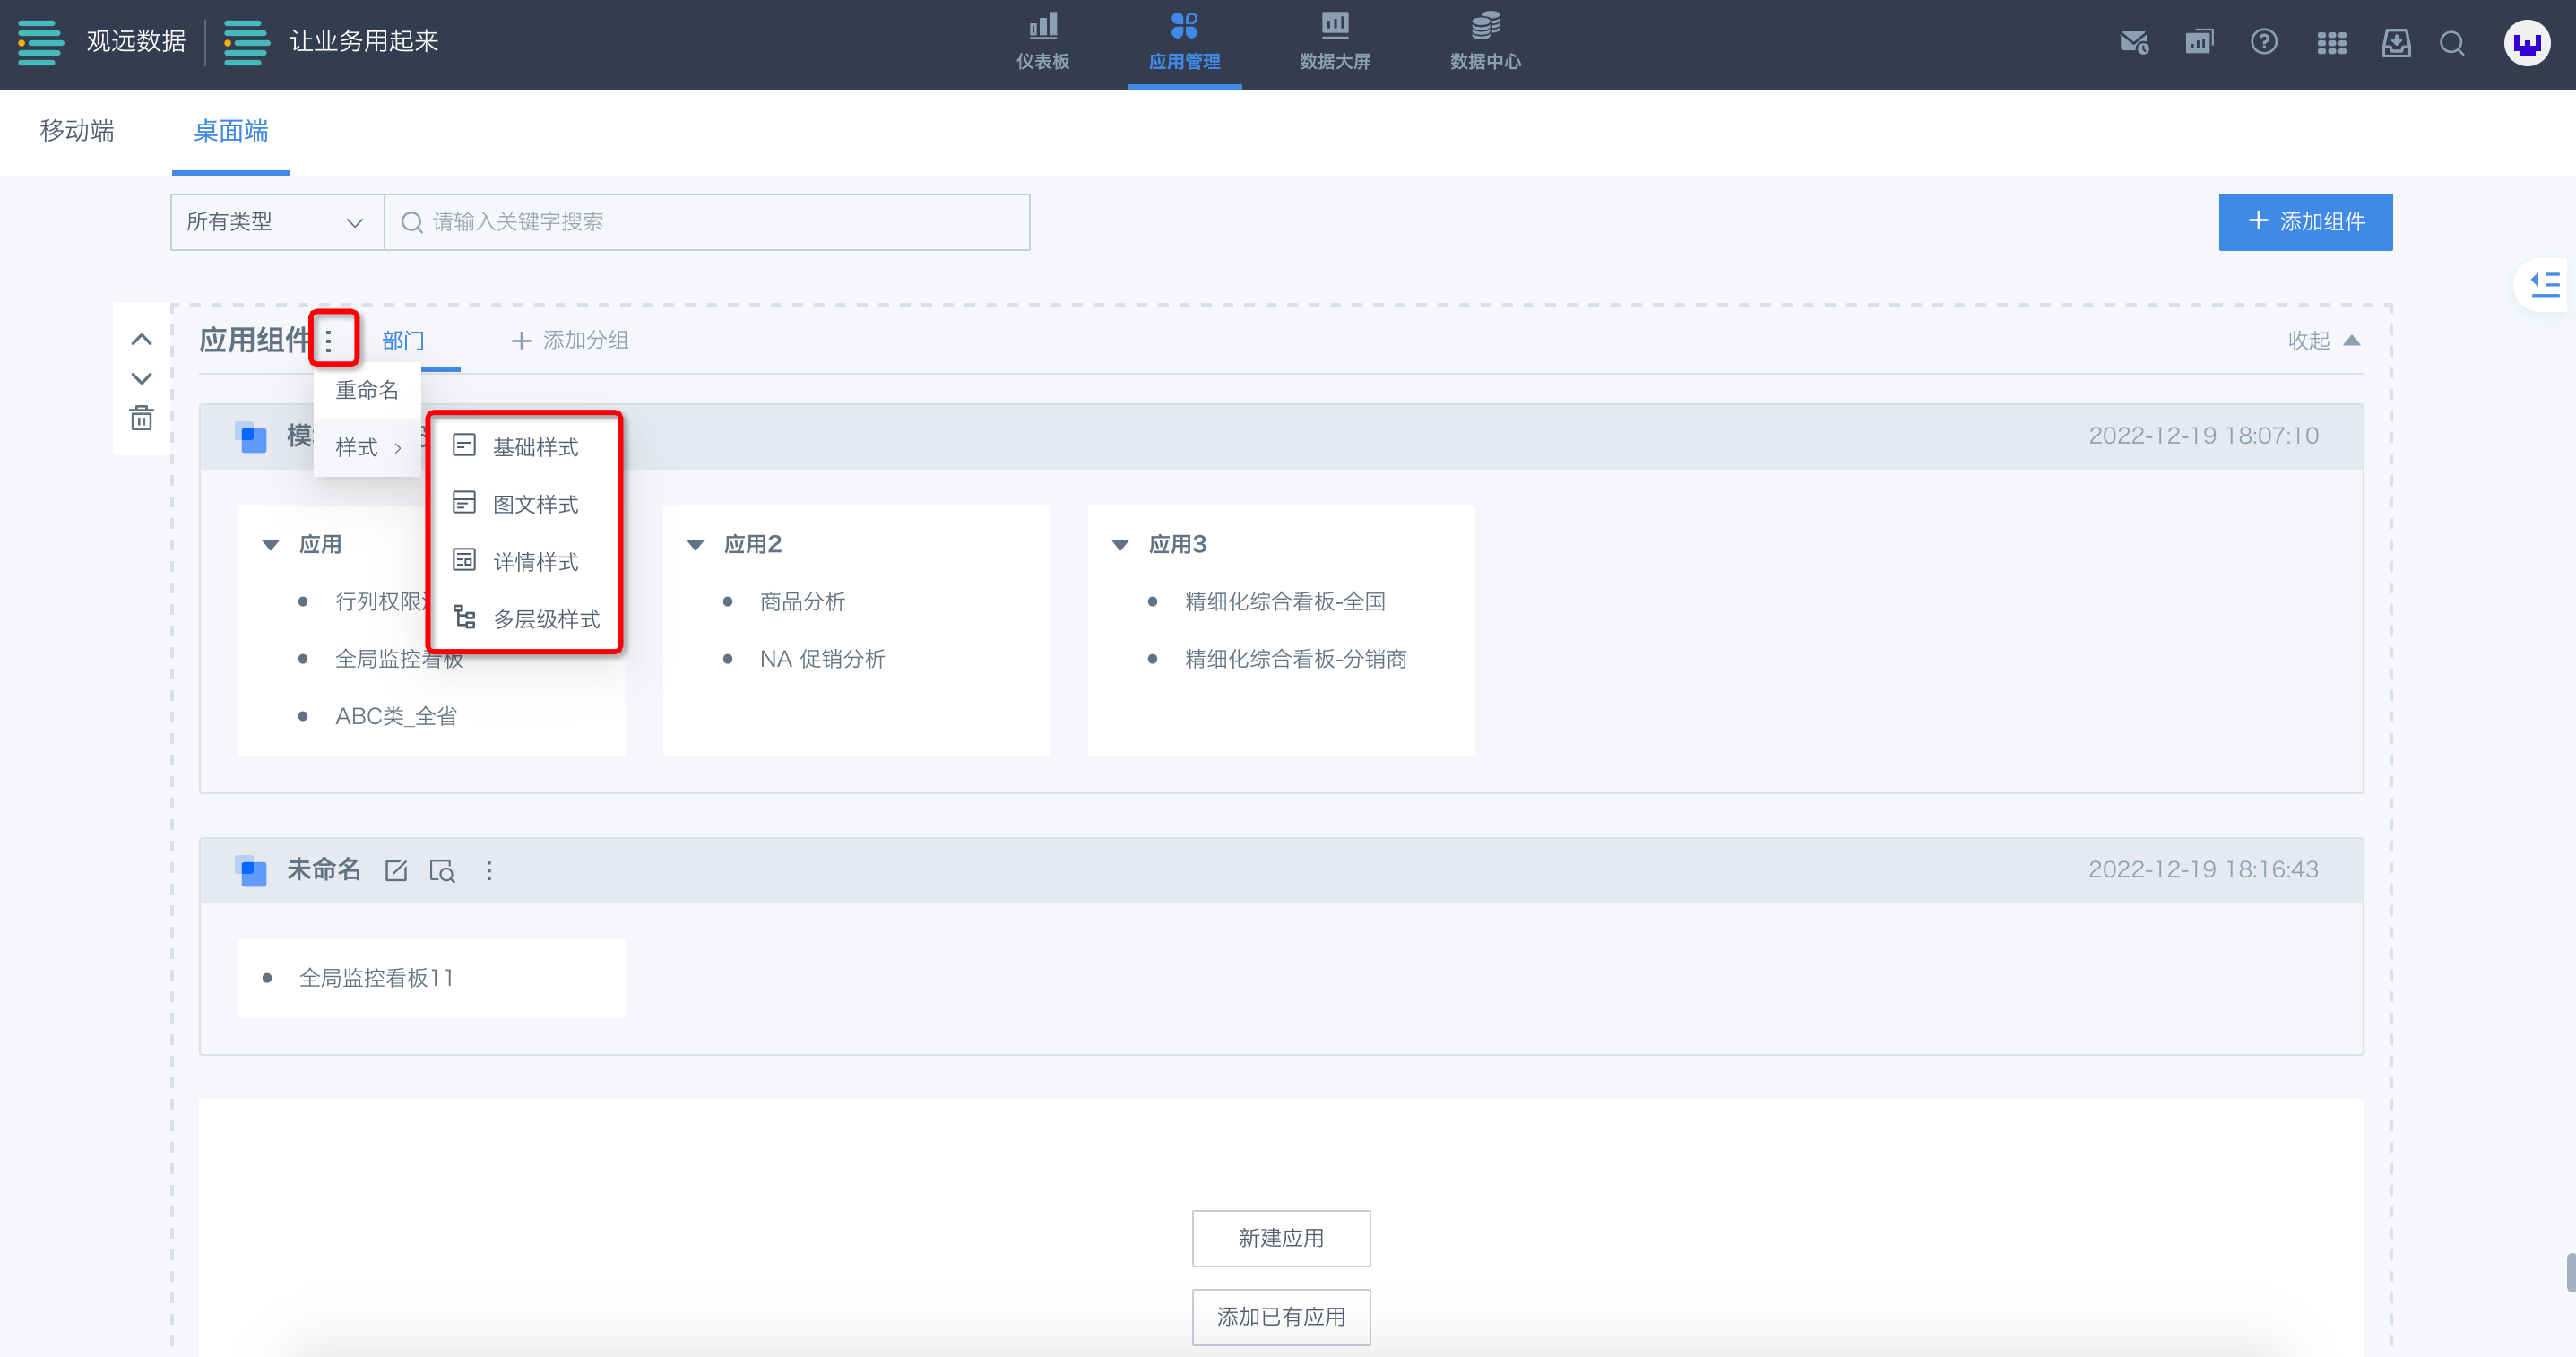Toggle the side panel collapse icon at right

pyautogui.click(x=2545, y=285)
